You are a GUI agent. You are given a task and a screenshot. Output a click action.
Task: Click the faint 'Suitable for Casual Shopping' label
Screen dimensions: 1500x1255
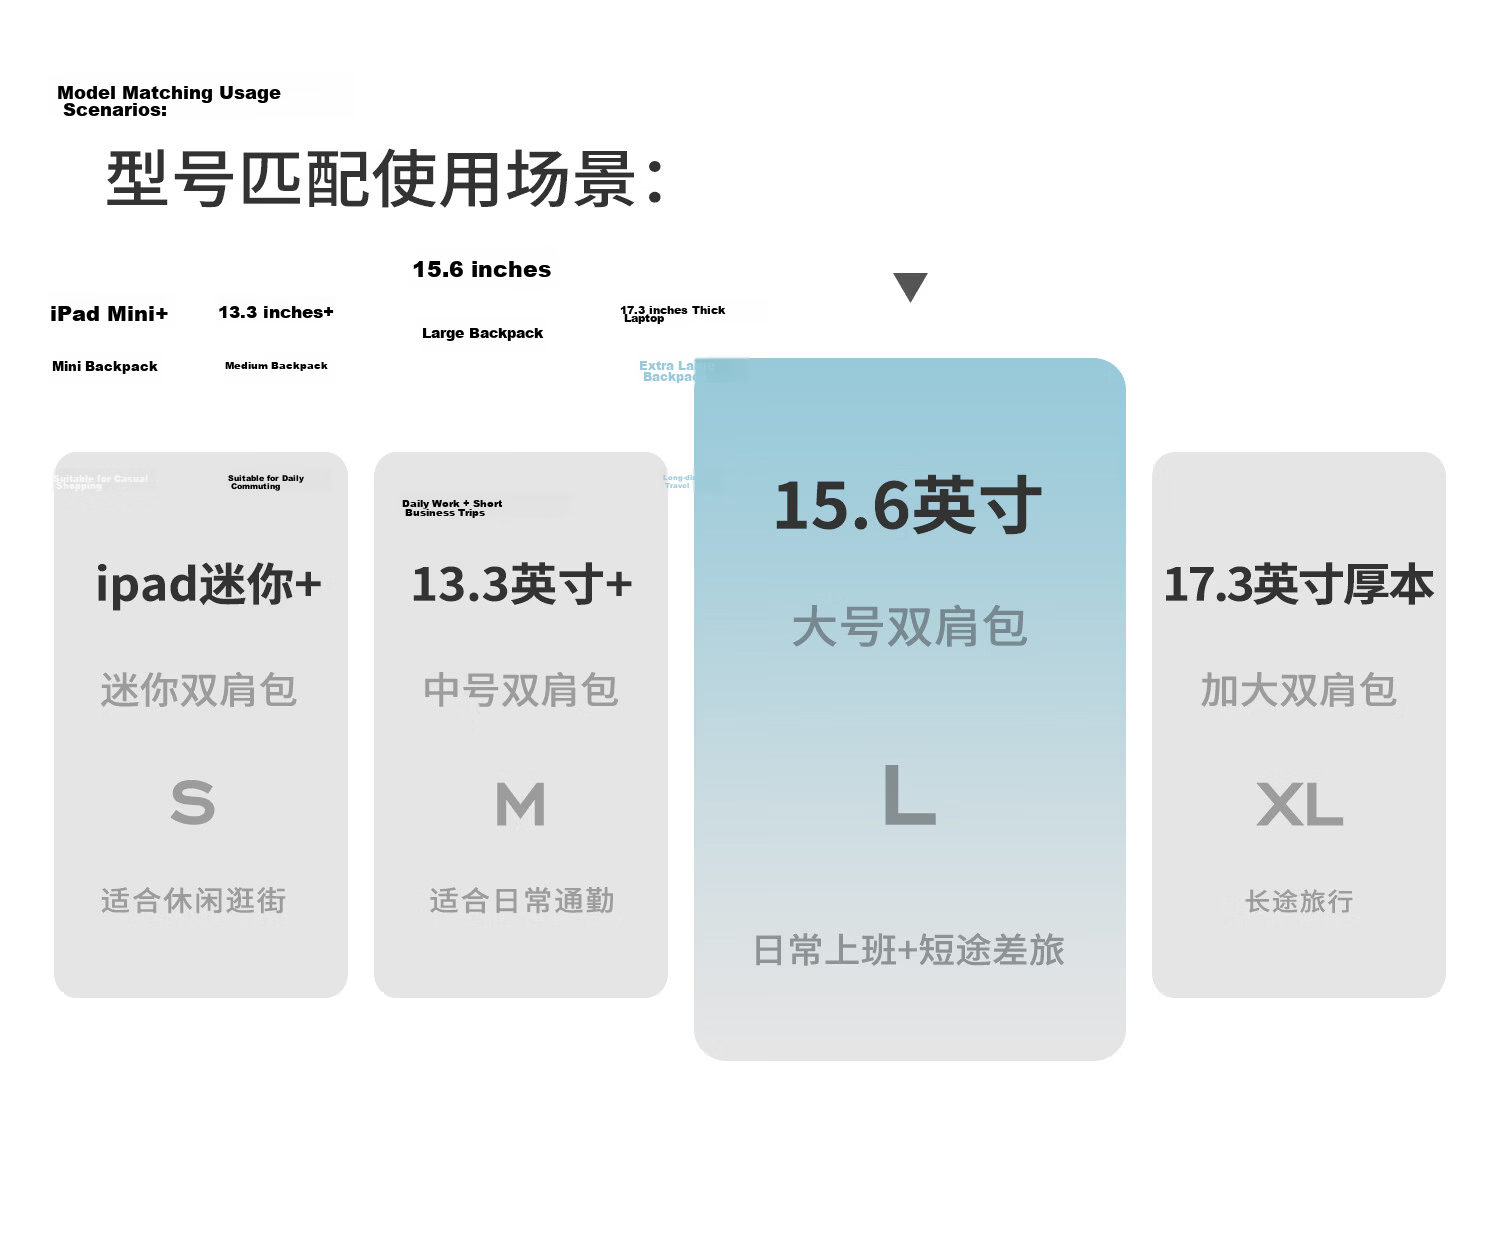point(101,482)
